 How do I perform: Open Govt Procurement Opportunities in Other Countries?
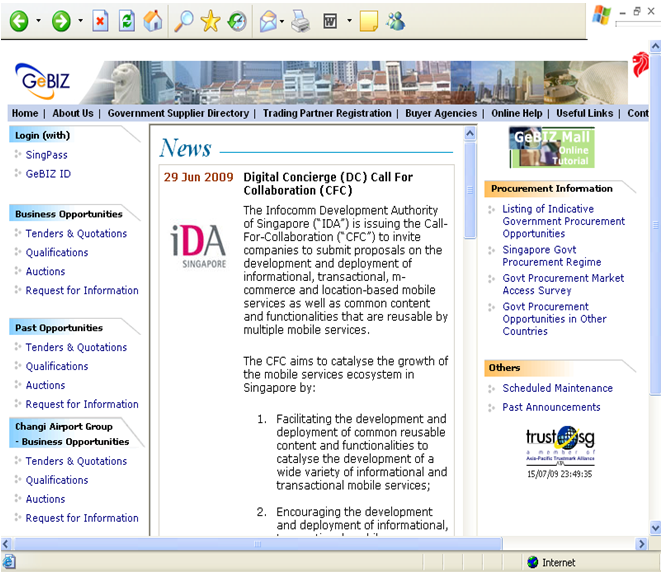tap(554, 319)
